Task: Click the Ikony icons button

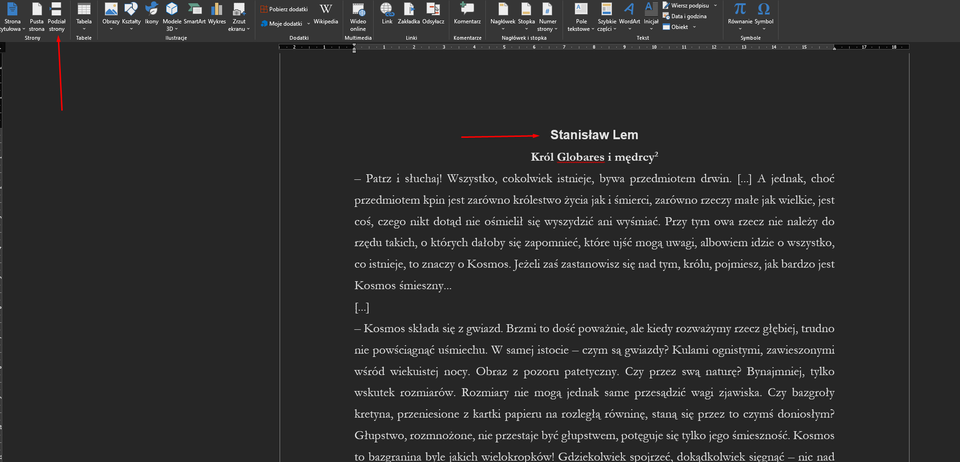Action: pyautogui.click(x=151, y=13)
